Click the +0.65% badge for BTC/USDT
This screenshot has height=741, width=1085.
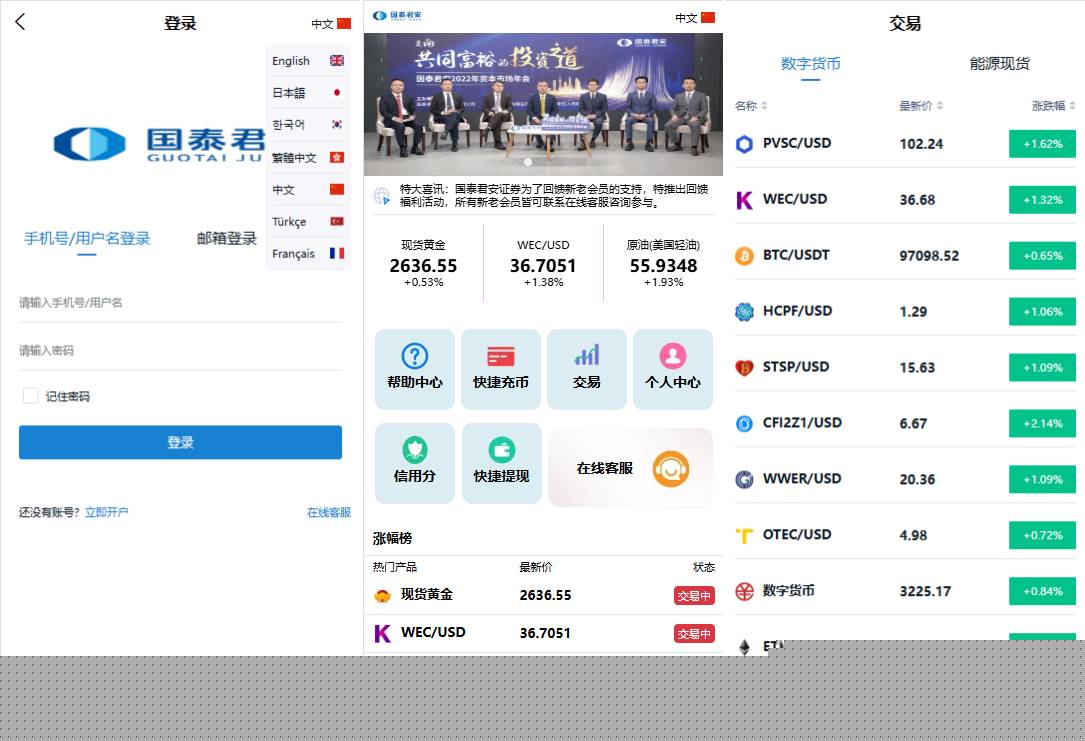coord(1042,256)
